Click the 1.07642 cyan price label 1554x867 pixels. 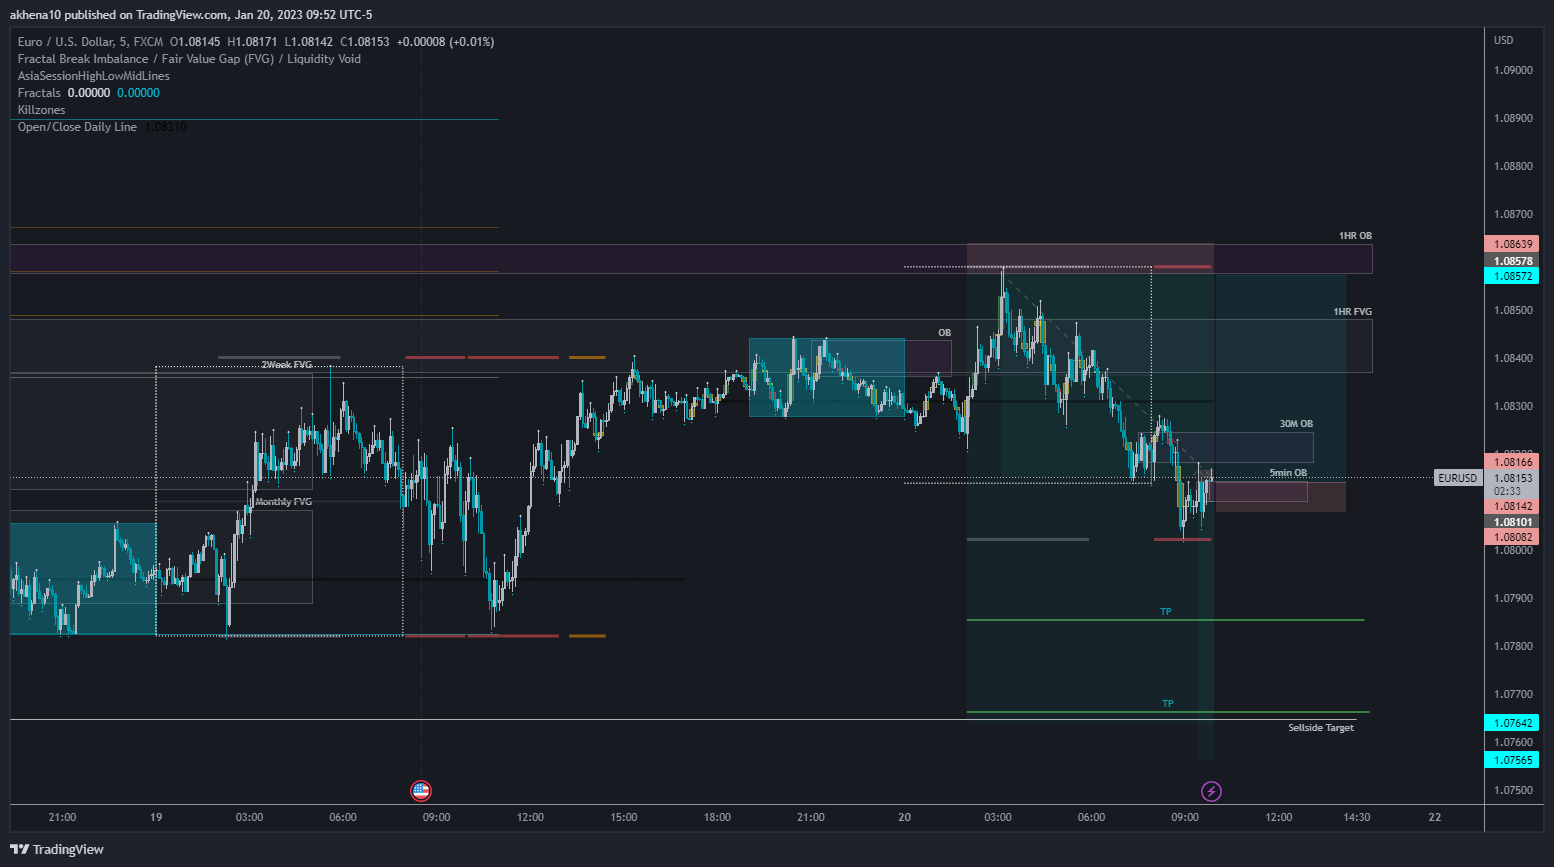click(x=1512, y=723)
